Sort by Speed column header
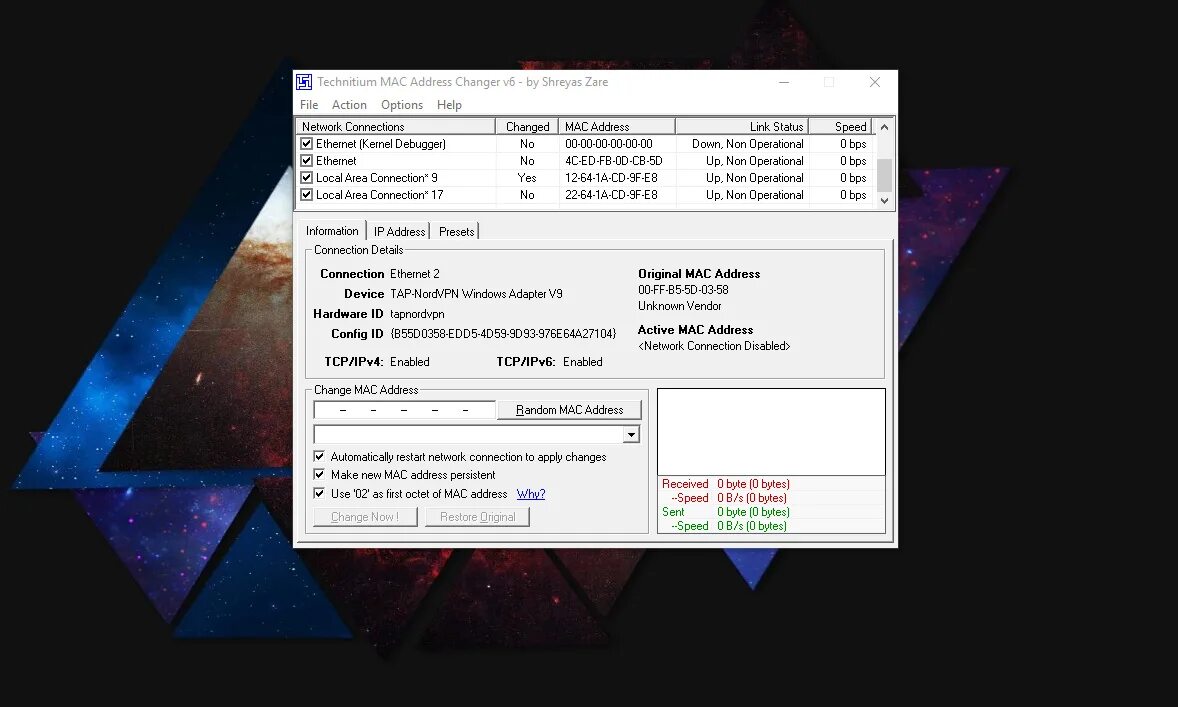This screenshot has height=707, width=1178. (841, 126)
